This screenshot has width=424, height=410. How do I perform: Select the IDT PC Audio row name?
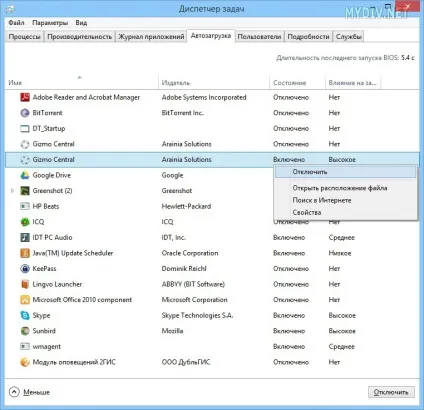[52, 238]
